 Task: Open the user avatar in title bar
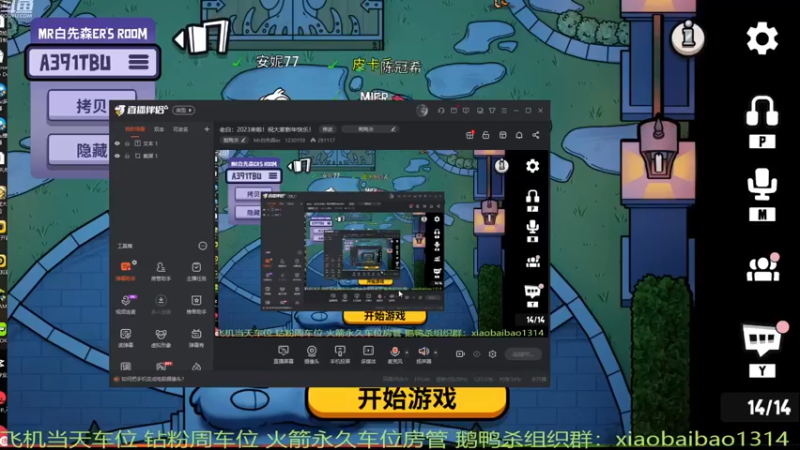pyautogui.click(x=421, y=110)
